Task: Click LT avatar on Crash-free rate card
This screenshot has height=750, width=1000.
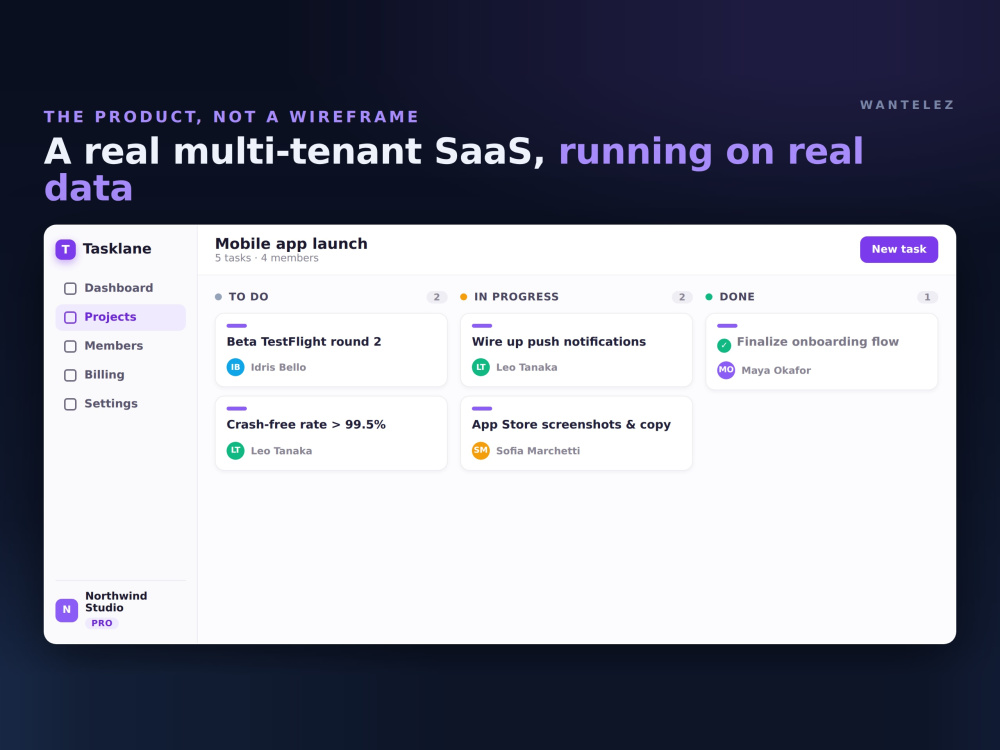Action: coord(235,450)
